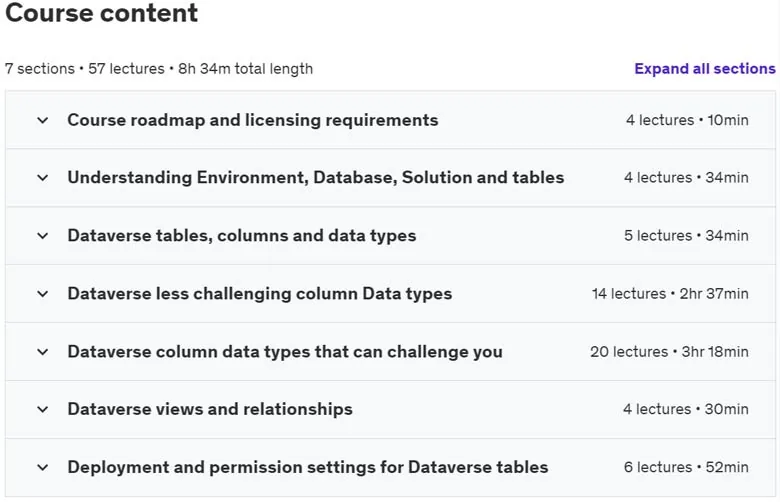Click chevron beside Deployment and permission settings
Screen dimensions: 780x502
pos(43,468)
